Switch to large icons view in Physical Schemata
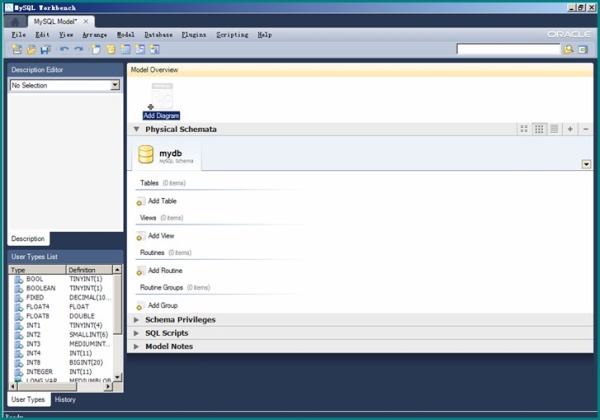This screenshot has width=600, height=420. click(x=524, y=129)
